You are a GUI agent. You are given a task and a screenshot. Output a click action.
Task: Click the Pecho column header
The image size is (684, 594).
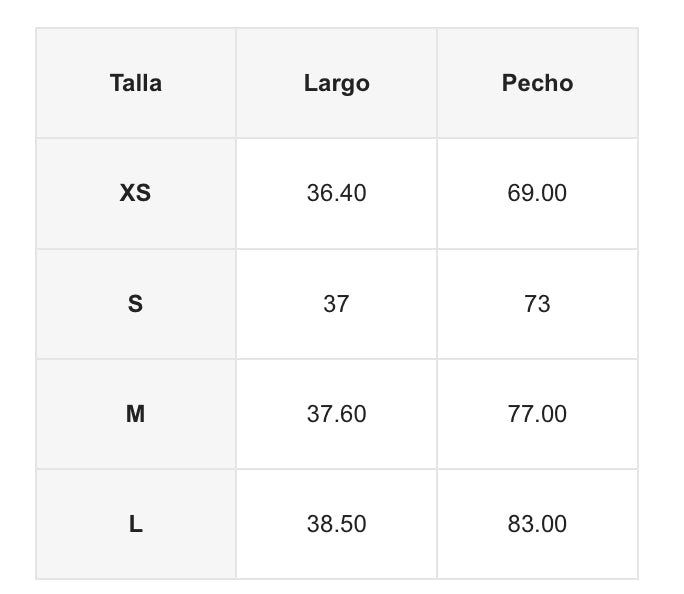[x=537, y=83]
